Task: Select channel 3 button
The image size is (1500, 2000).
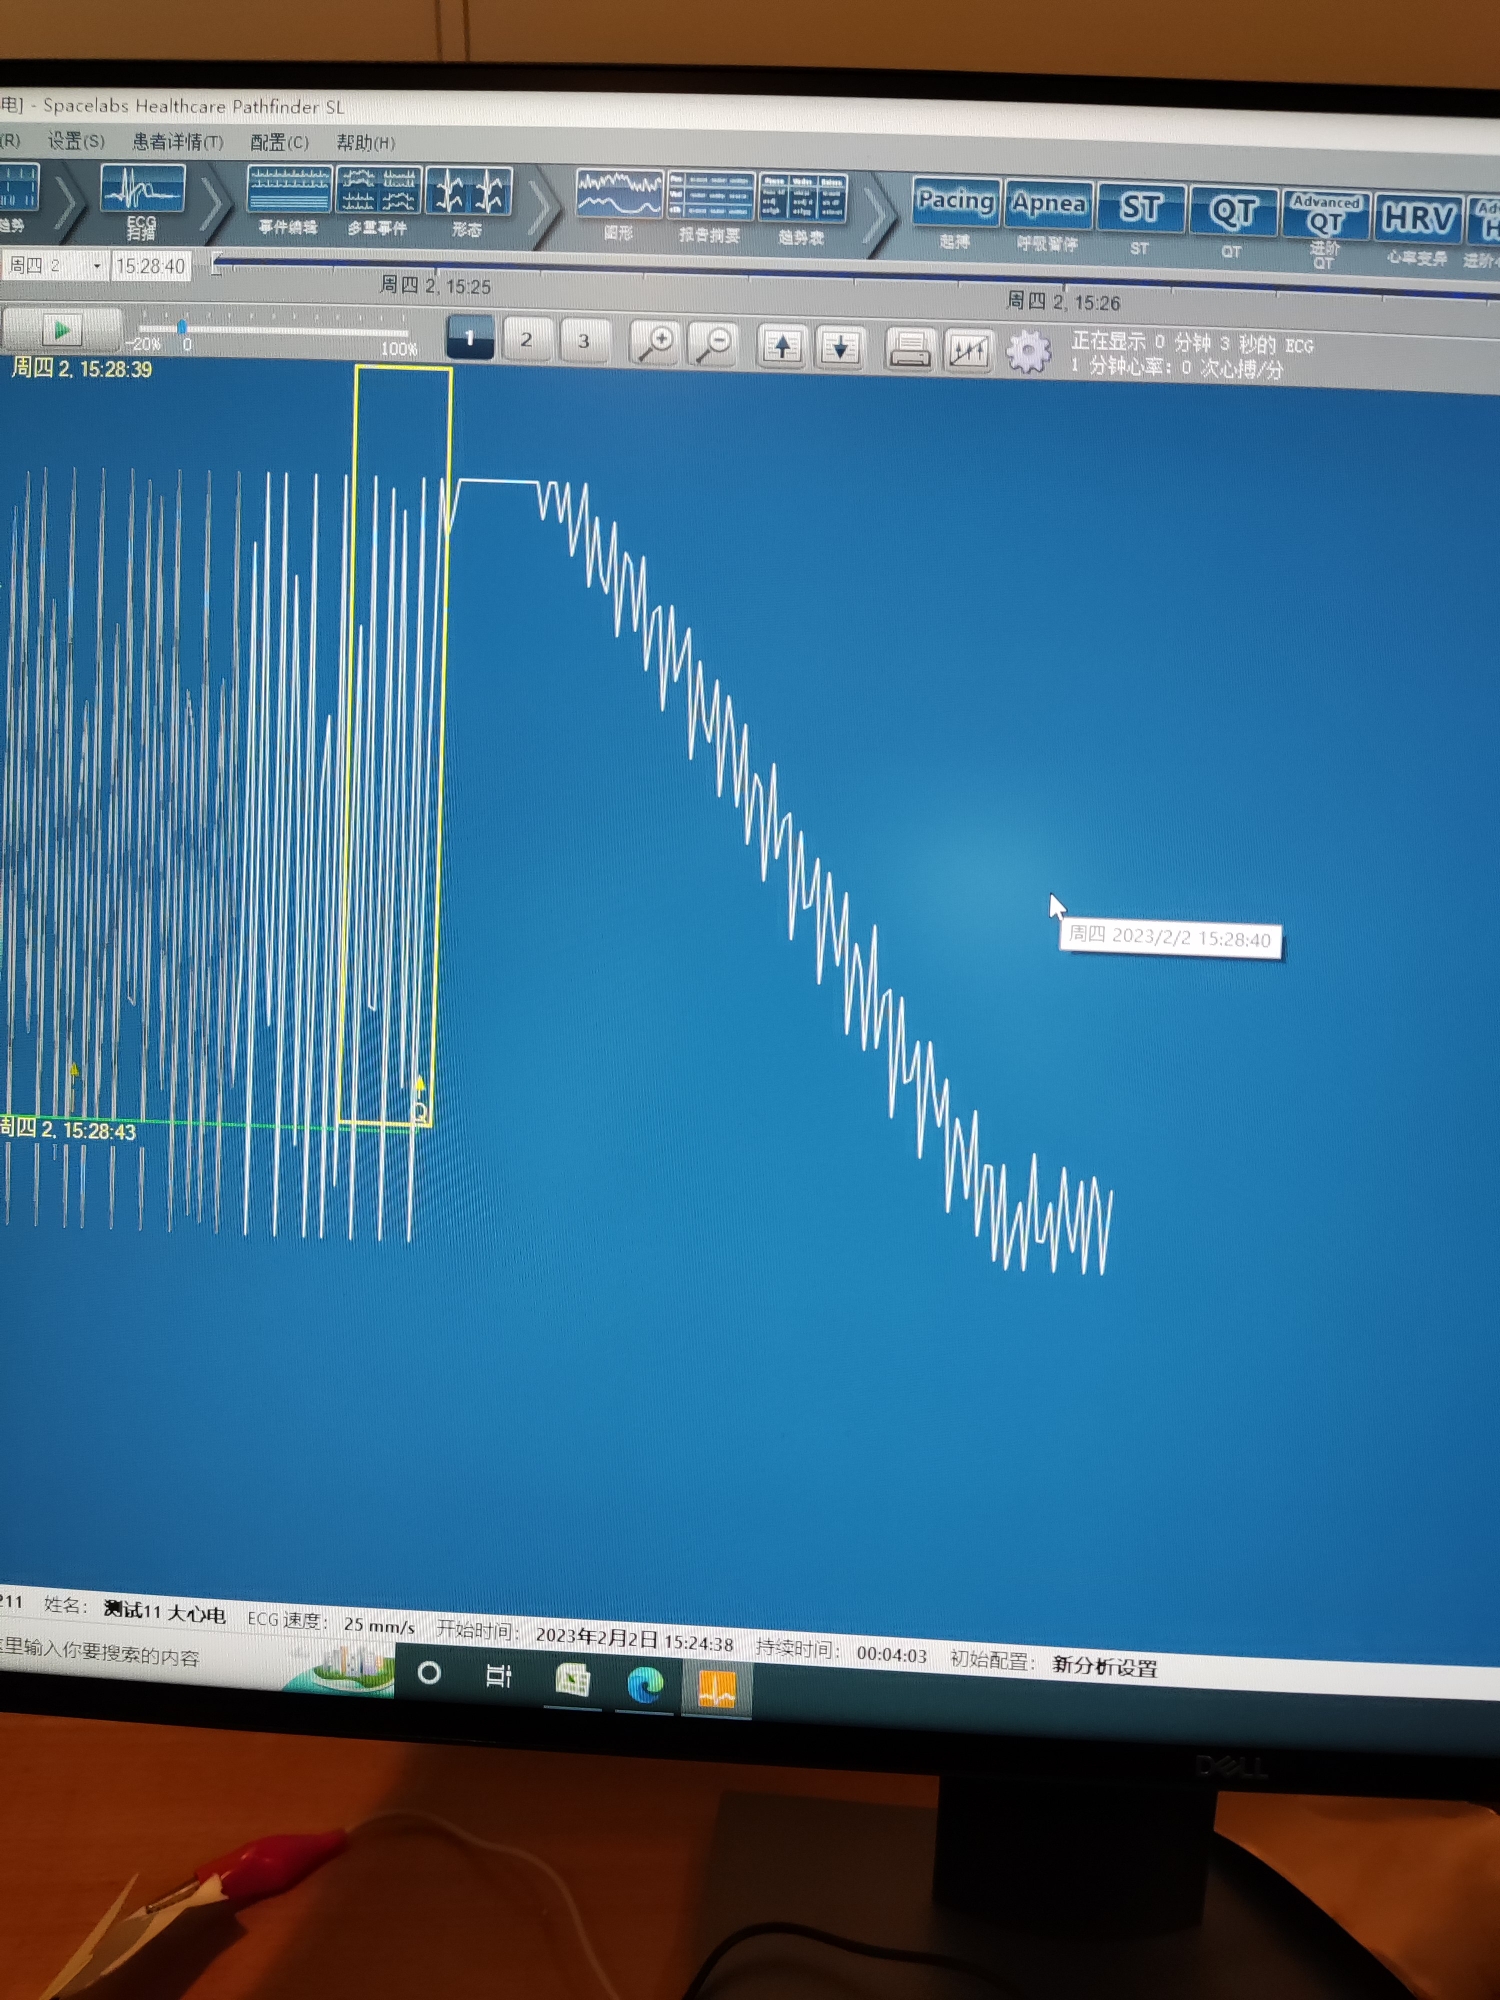Action: point(585,341)
